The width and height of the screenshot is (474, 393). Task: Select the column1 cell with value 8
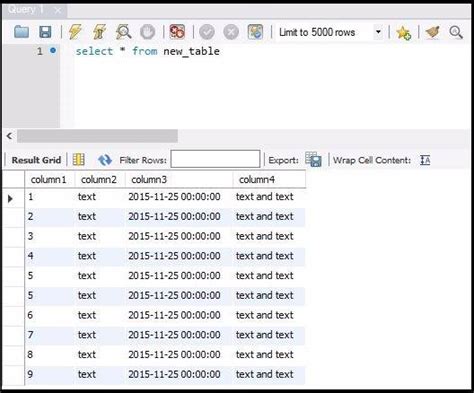(x=50, y=354)
